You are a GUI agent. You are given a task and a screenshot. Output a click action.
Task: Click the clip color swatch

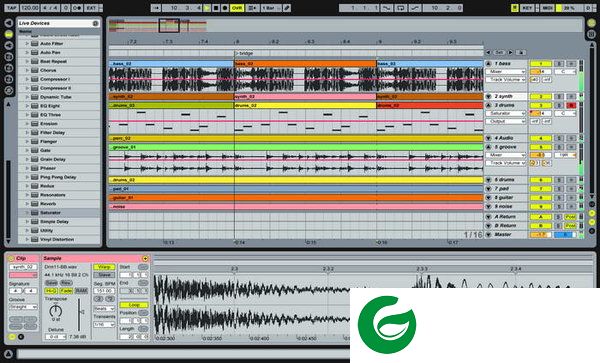click(x=23, y=275)
